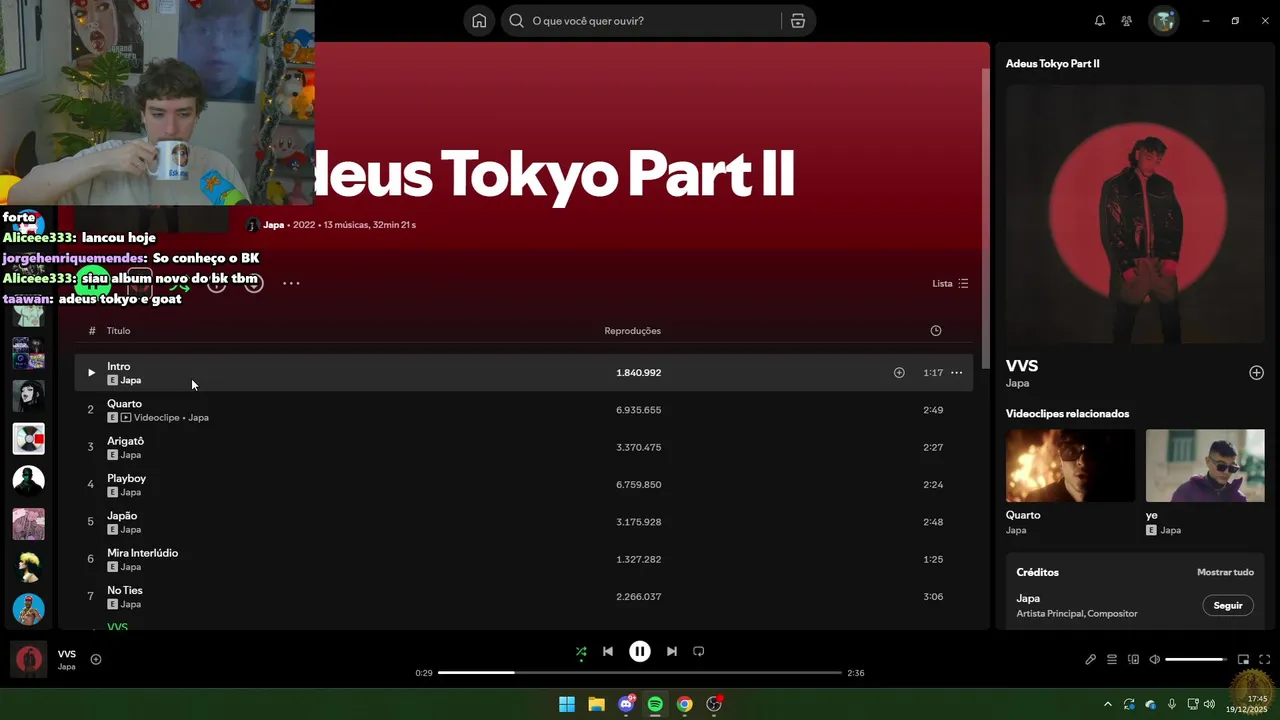1280x720 pixels.
Task: Open the Windows Start menu
Action: 567,704
